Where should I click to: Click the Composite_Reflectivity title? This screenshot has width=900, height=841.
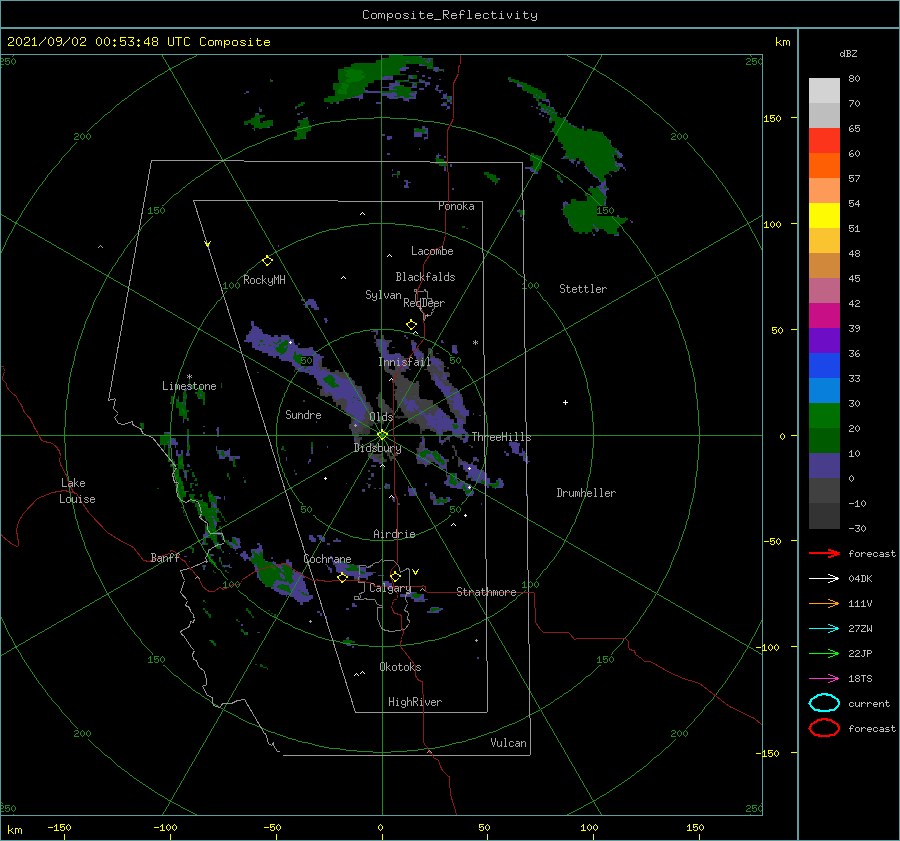coord(450,15)
